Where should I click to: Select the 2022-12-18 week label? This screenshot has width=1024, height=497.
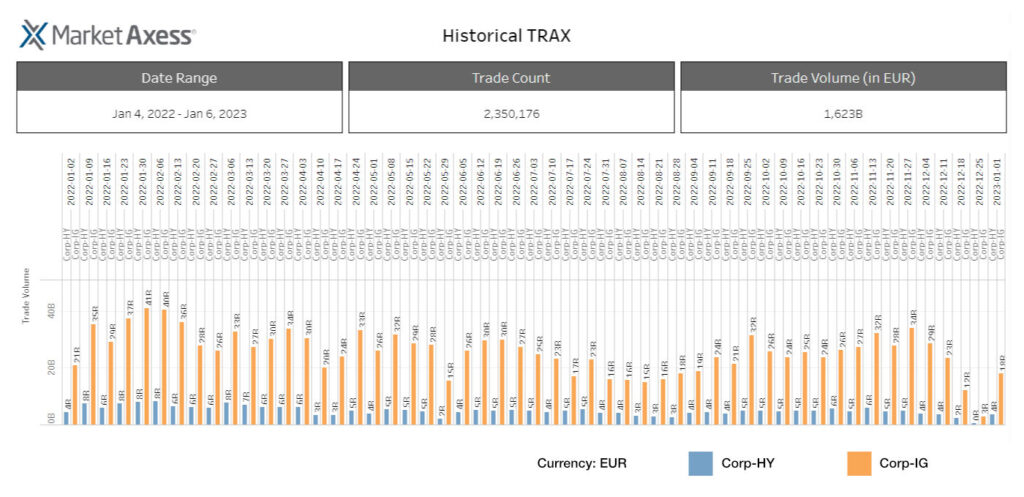(x=962, y=181)
